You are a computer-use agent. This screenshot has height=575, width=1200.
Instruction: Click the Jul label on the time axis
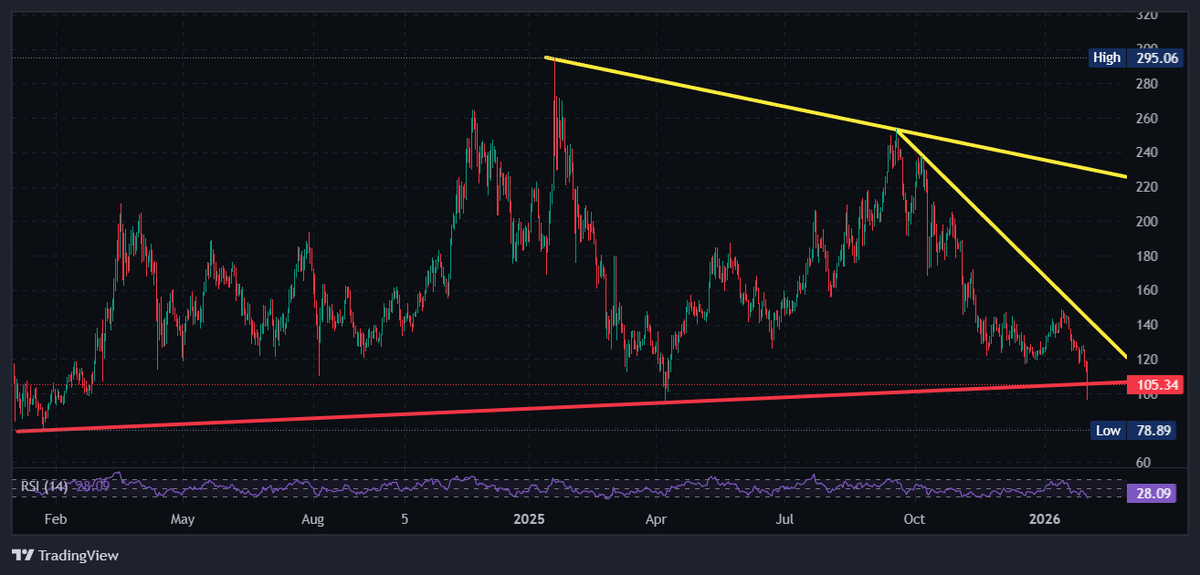point(786,520)
